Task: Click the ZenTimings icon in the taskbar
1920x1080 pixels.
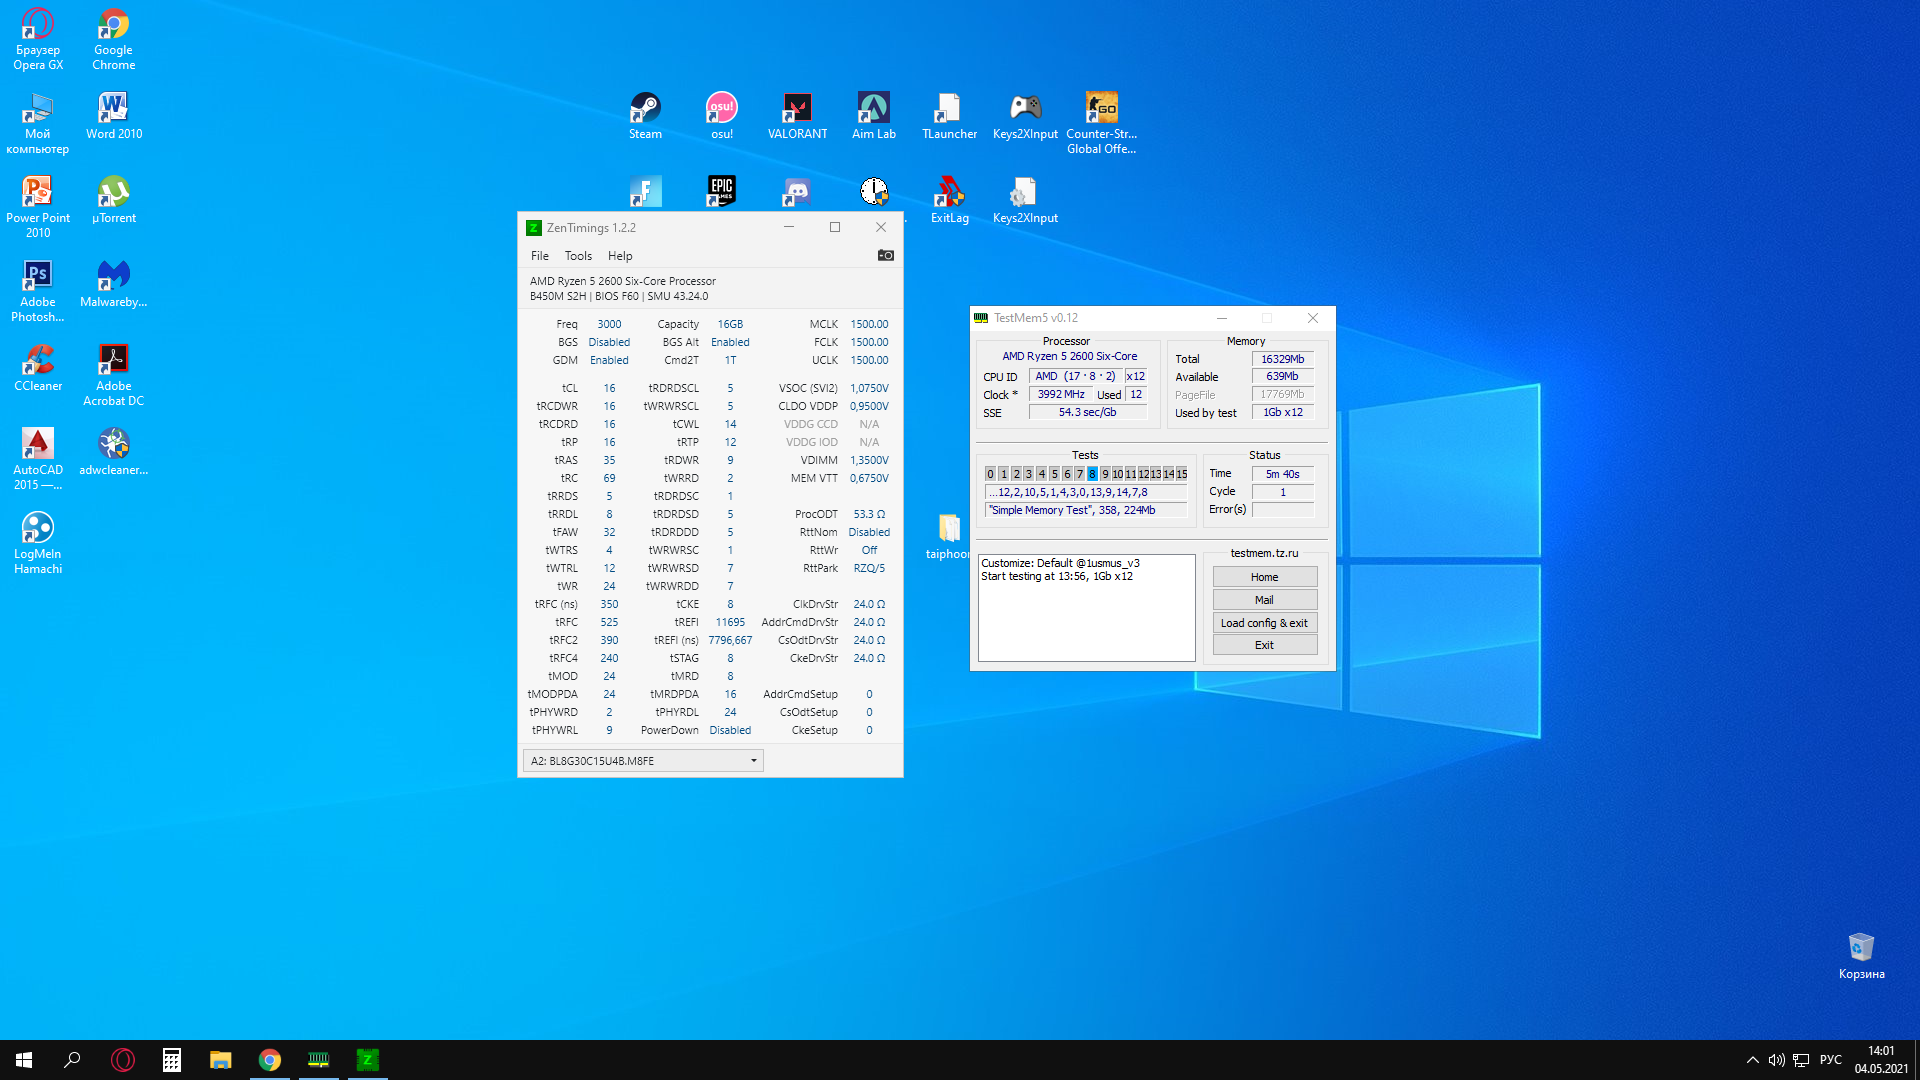Action: (367, 1060)
